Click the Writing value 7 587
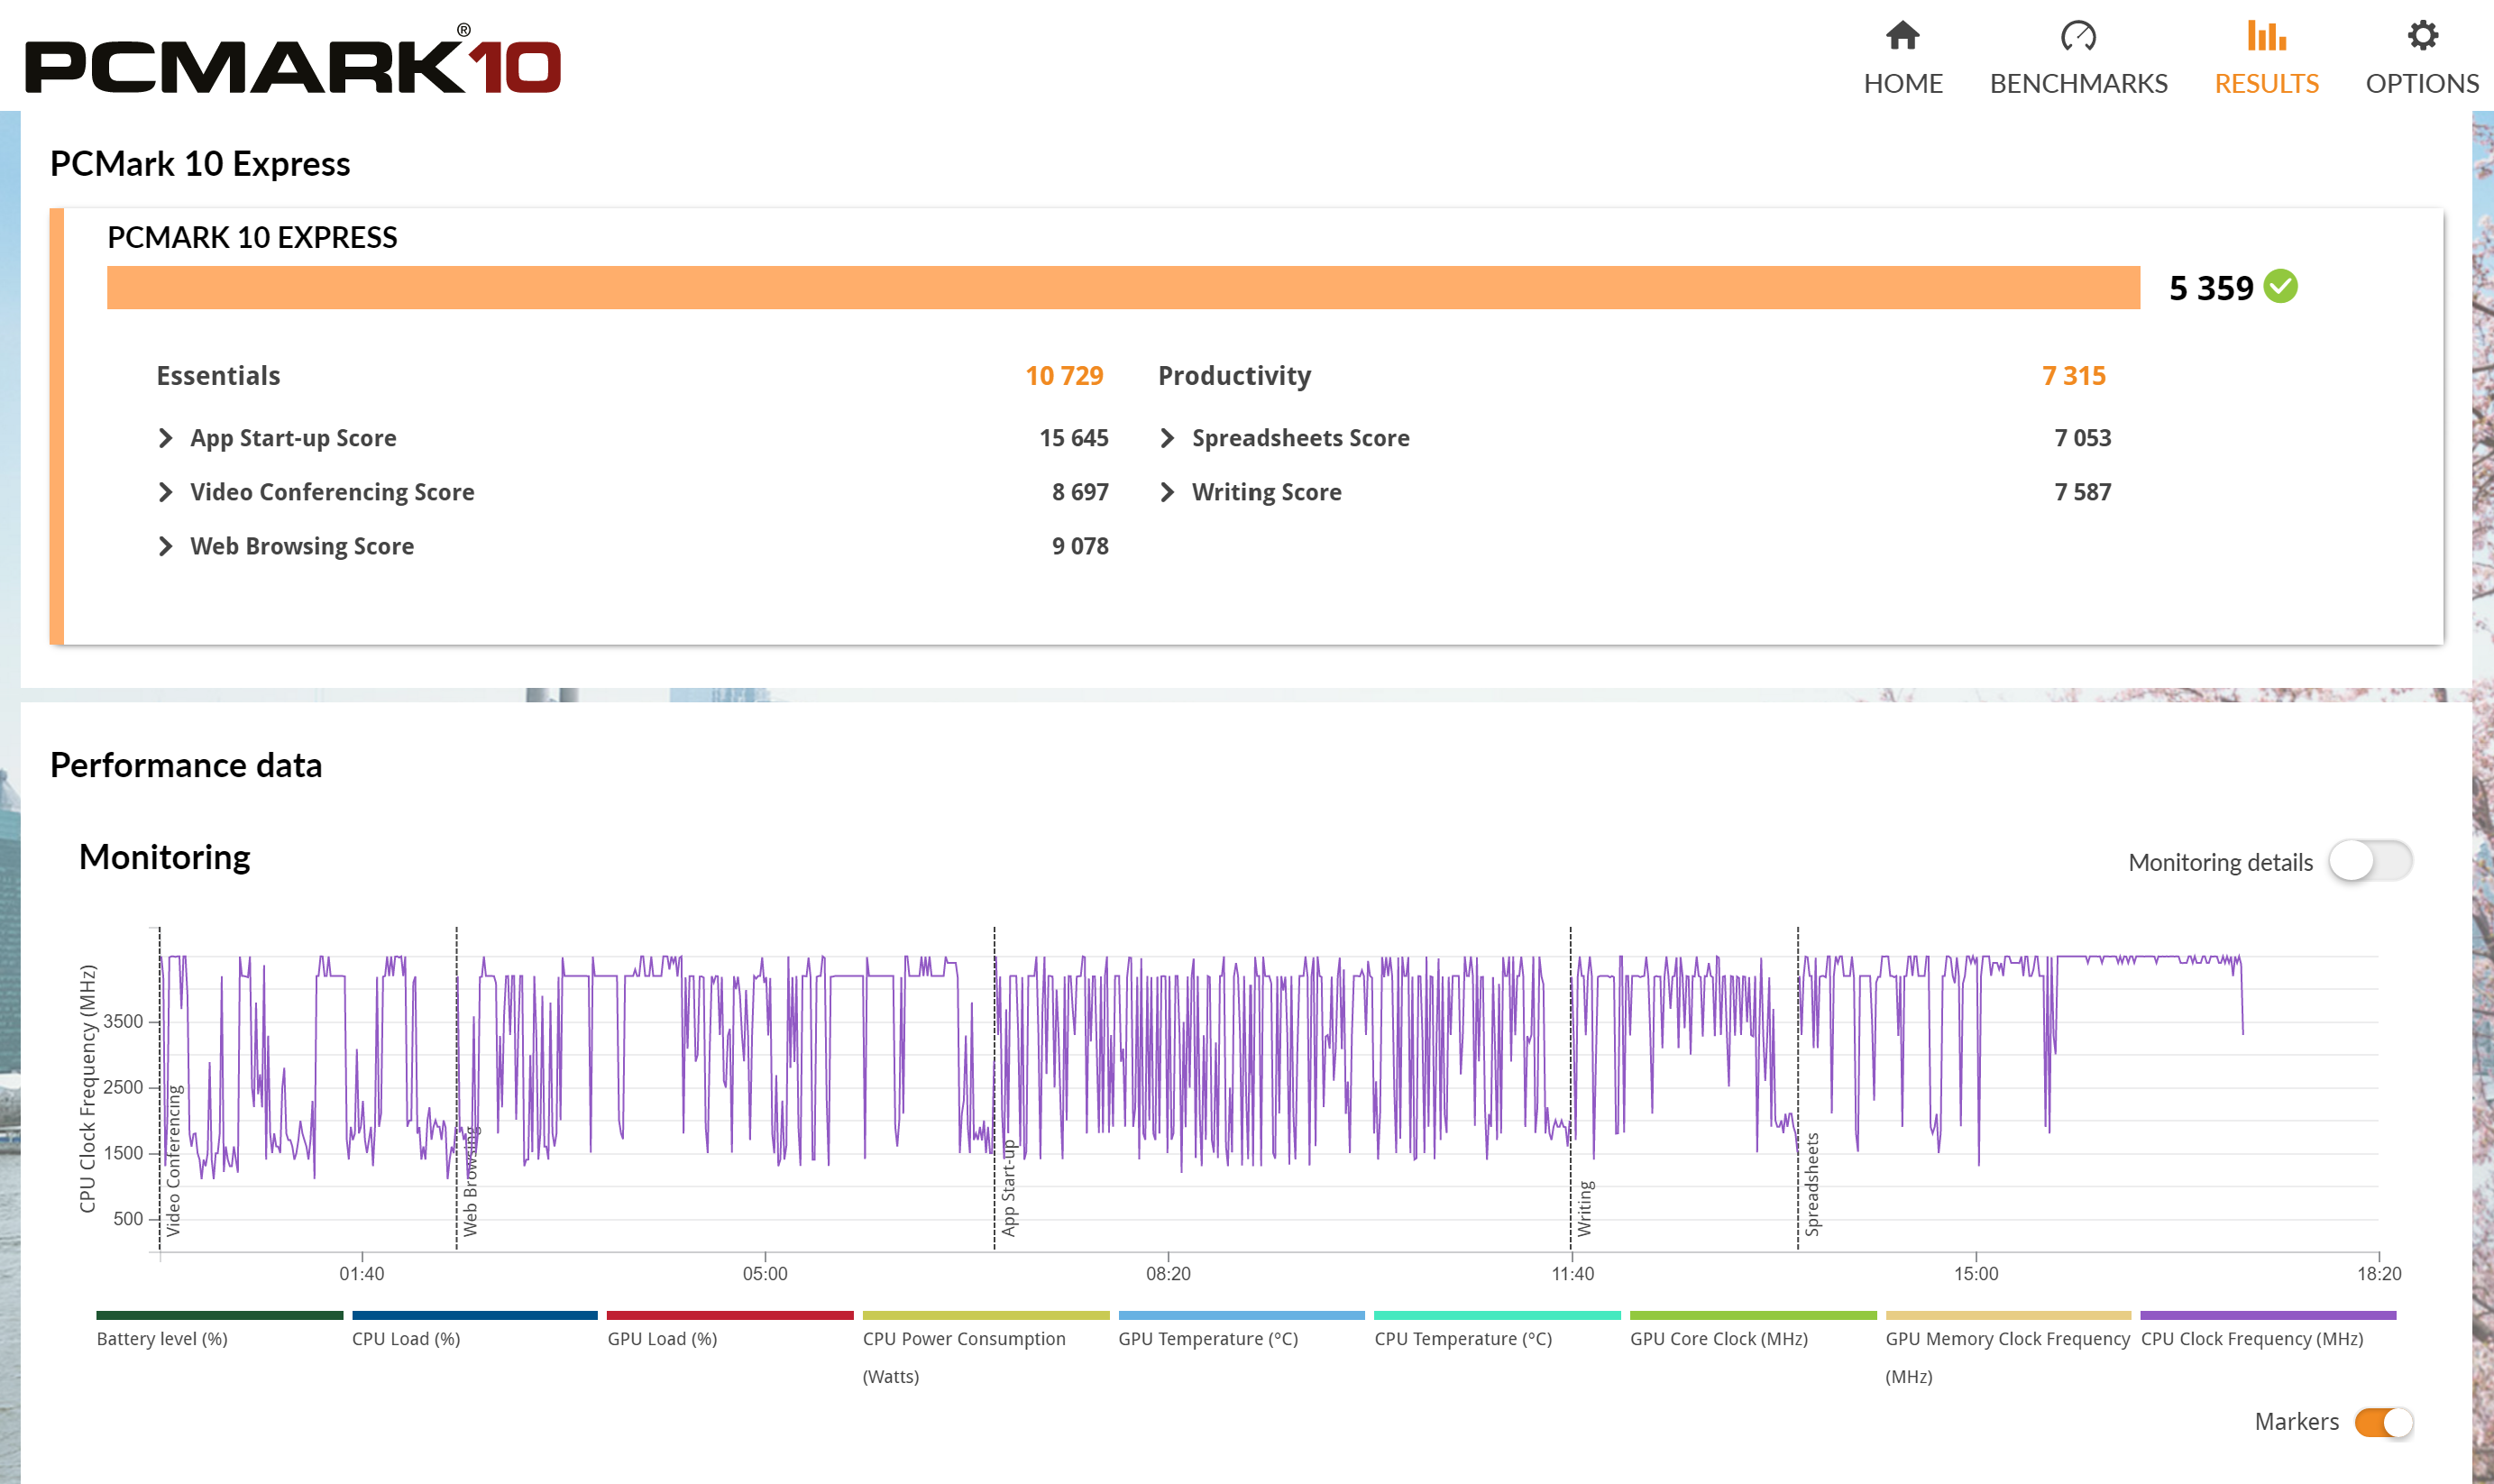Image resolution: width=2494 pixels, height=1484 pixels. click(2083, 492)
